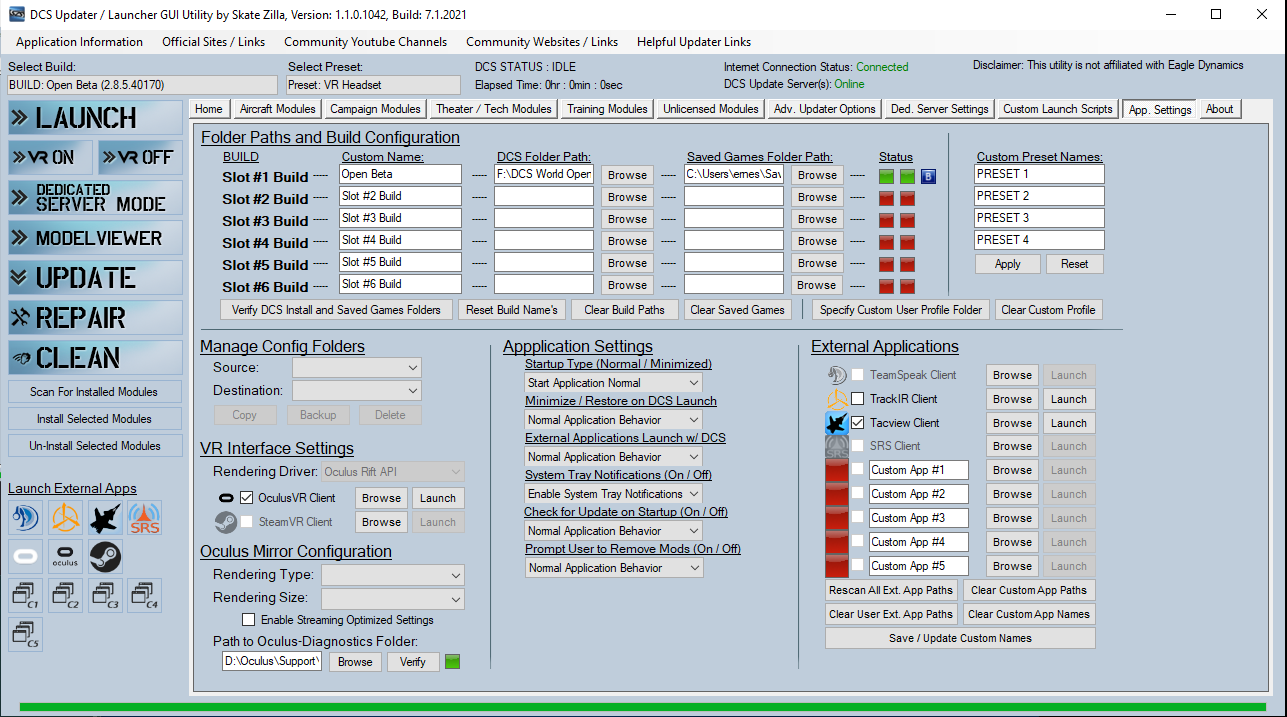
Task: Open the System Tray Notifications dropdown
Action: pyautogui.click(x=614, y=494)
